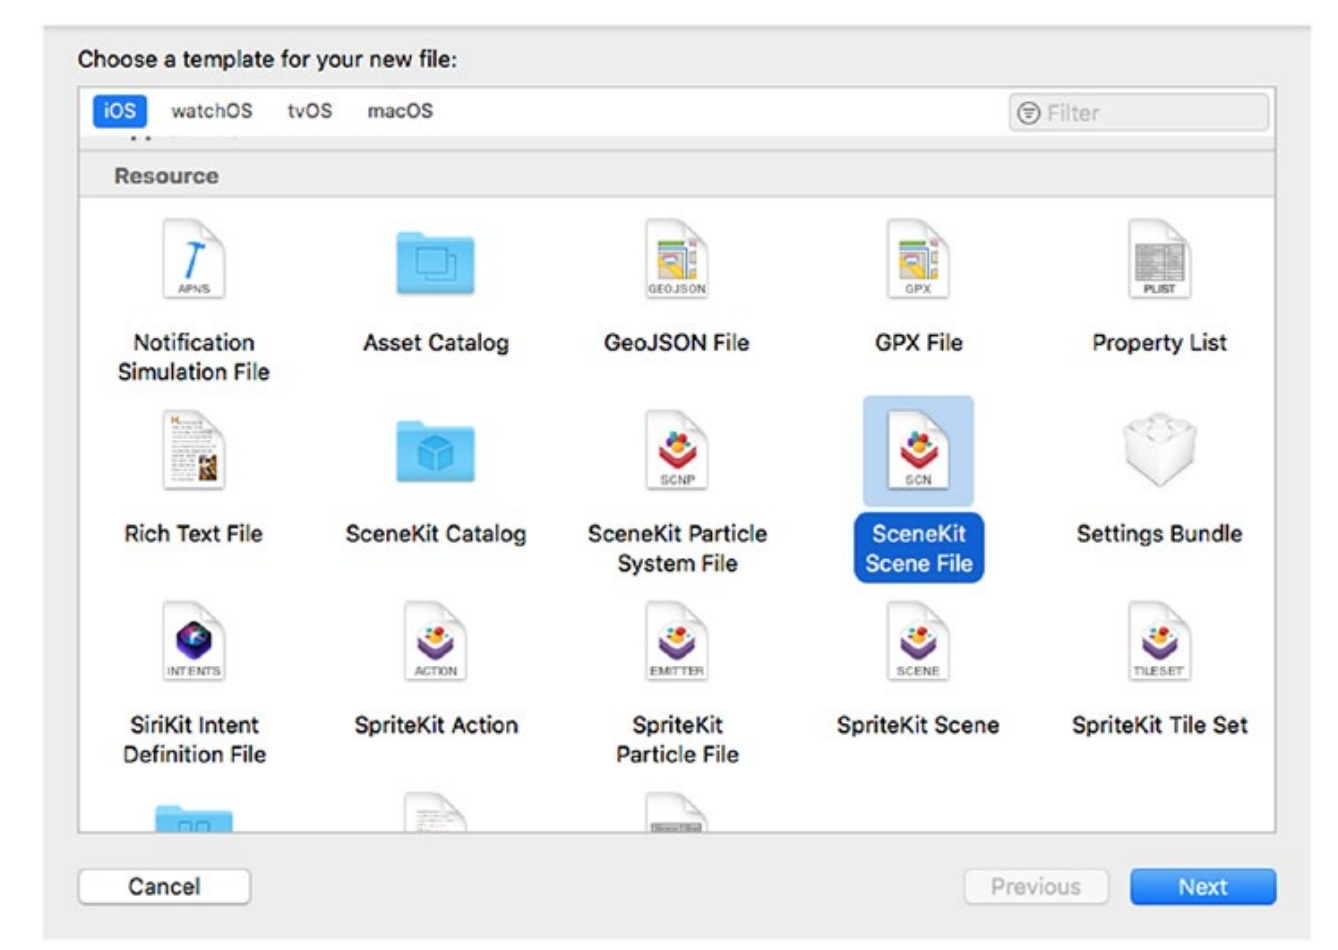The height and width of the screenshot is (950, 1338).
Task: Select the SceneKit Particle System File icon
Action: coord(677,450)
